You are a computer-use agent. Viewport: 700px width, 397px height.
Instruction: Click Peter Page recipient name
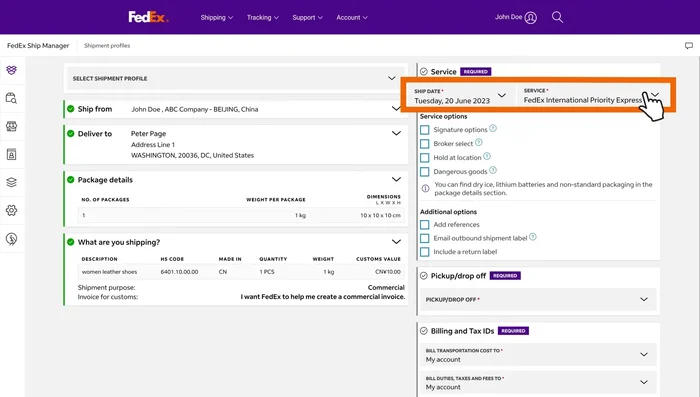tap(148, 134)
